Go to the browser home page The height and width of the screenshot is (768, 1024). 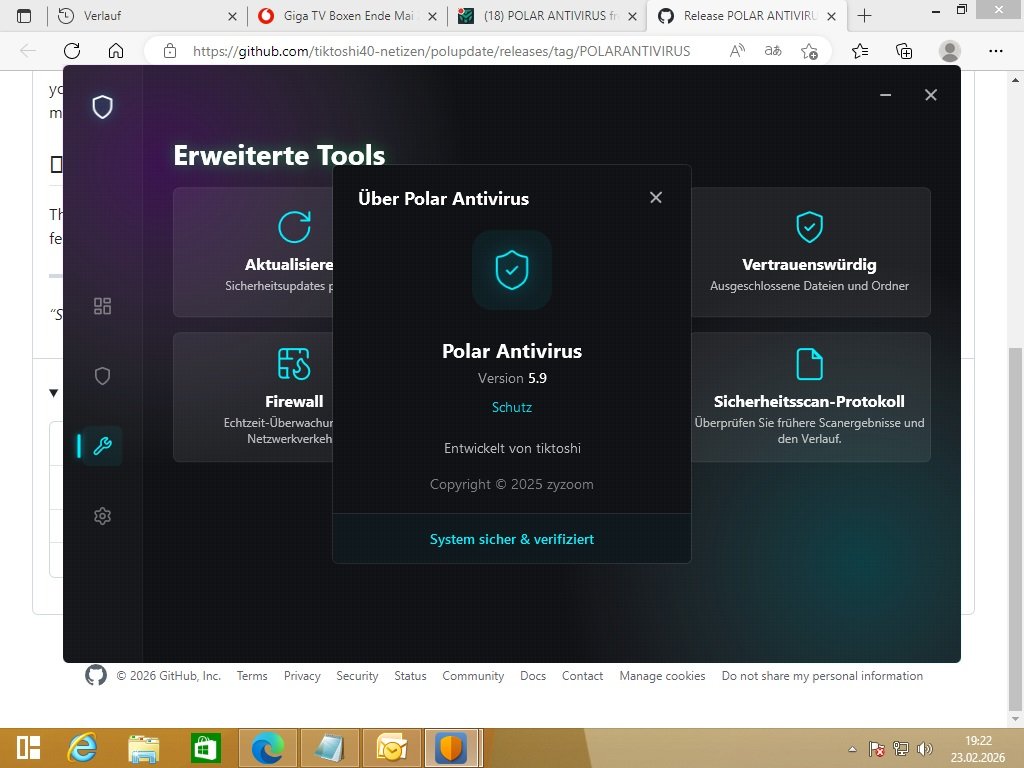[x=116, y=51]
